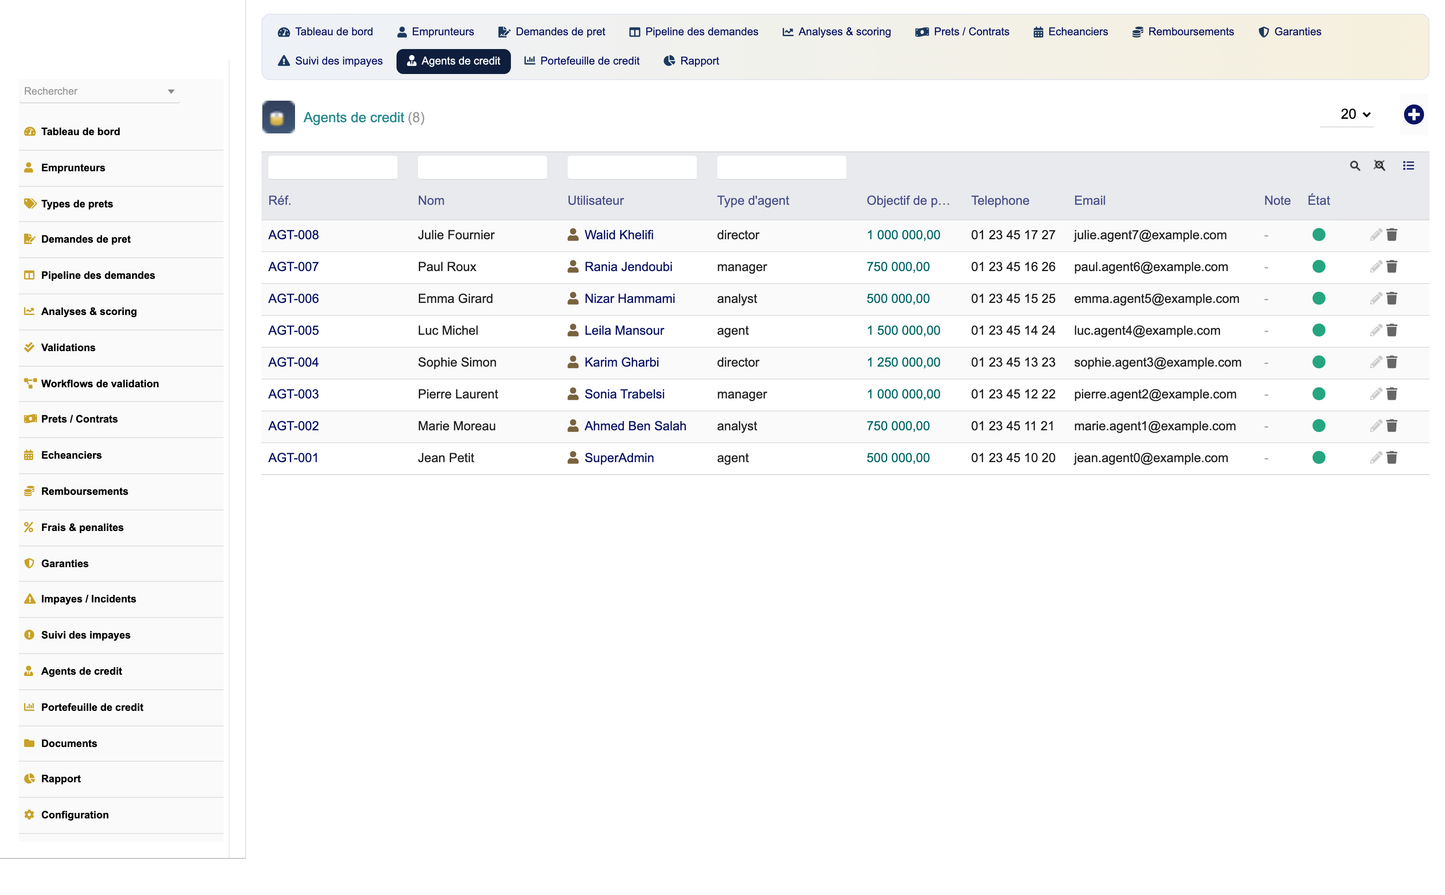
Task: Open SuperAdmin user link
Action: [x=619, y=458]
